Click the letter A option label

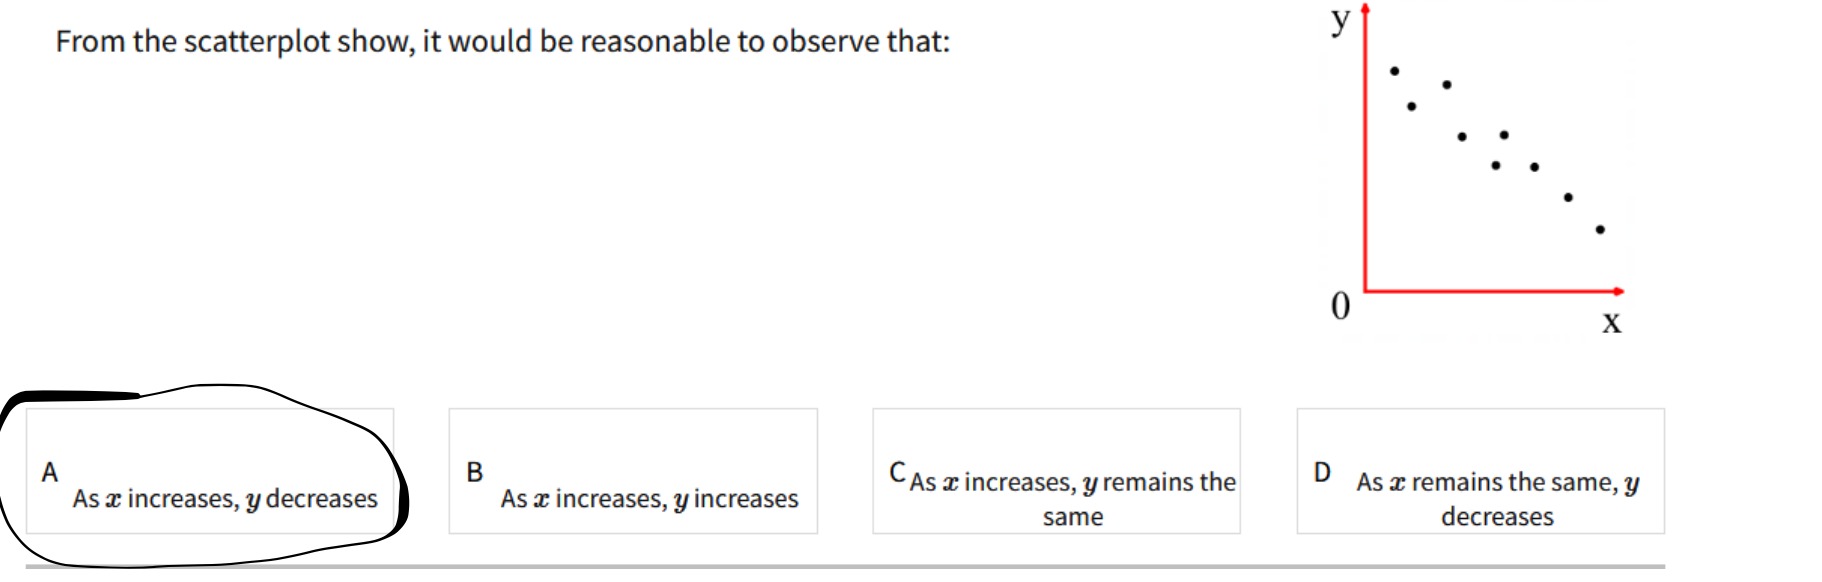[50, 472]
